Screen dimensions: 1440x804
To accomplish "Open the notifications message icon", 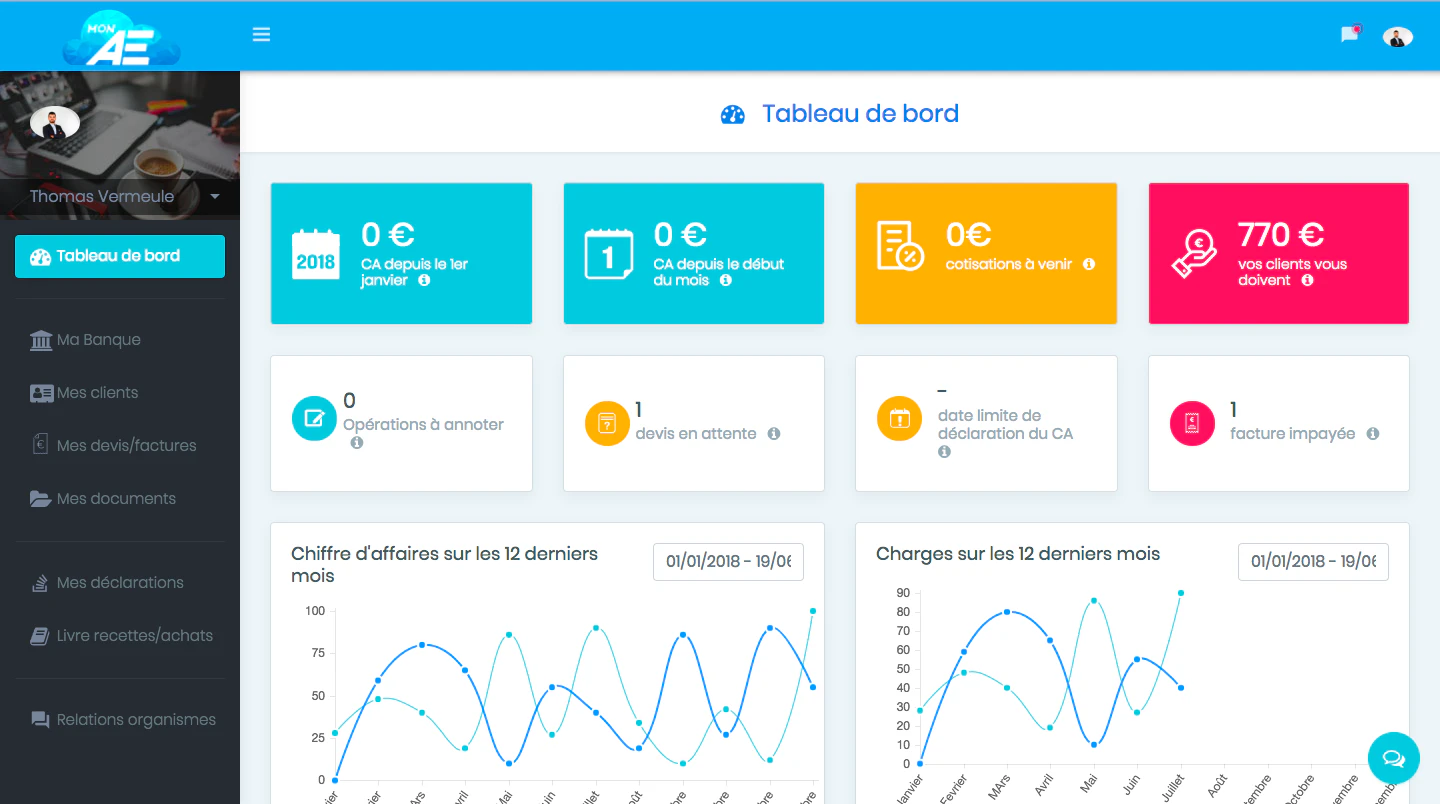I will 1350,34.
